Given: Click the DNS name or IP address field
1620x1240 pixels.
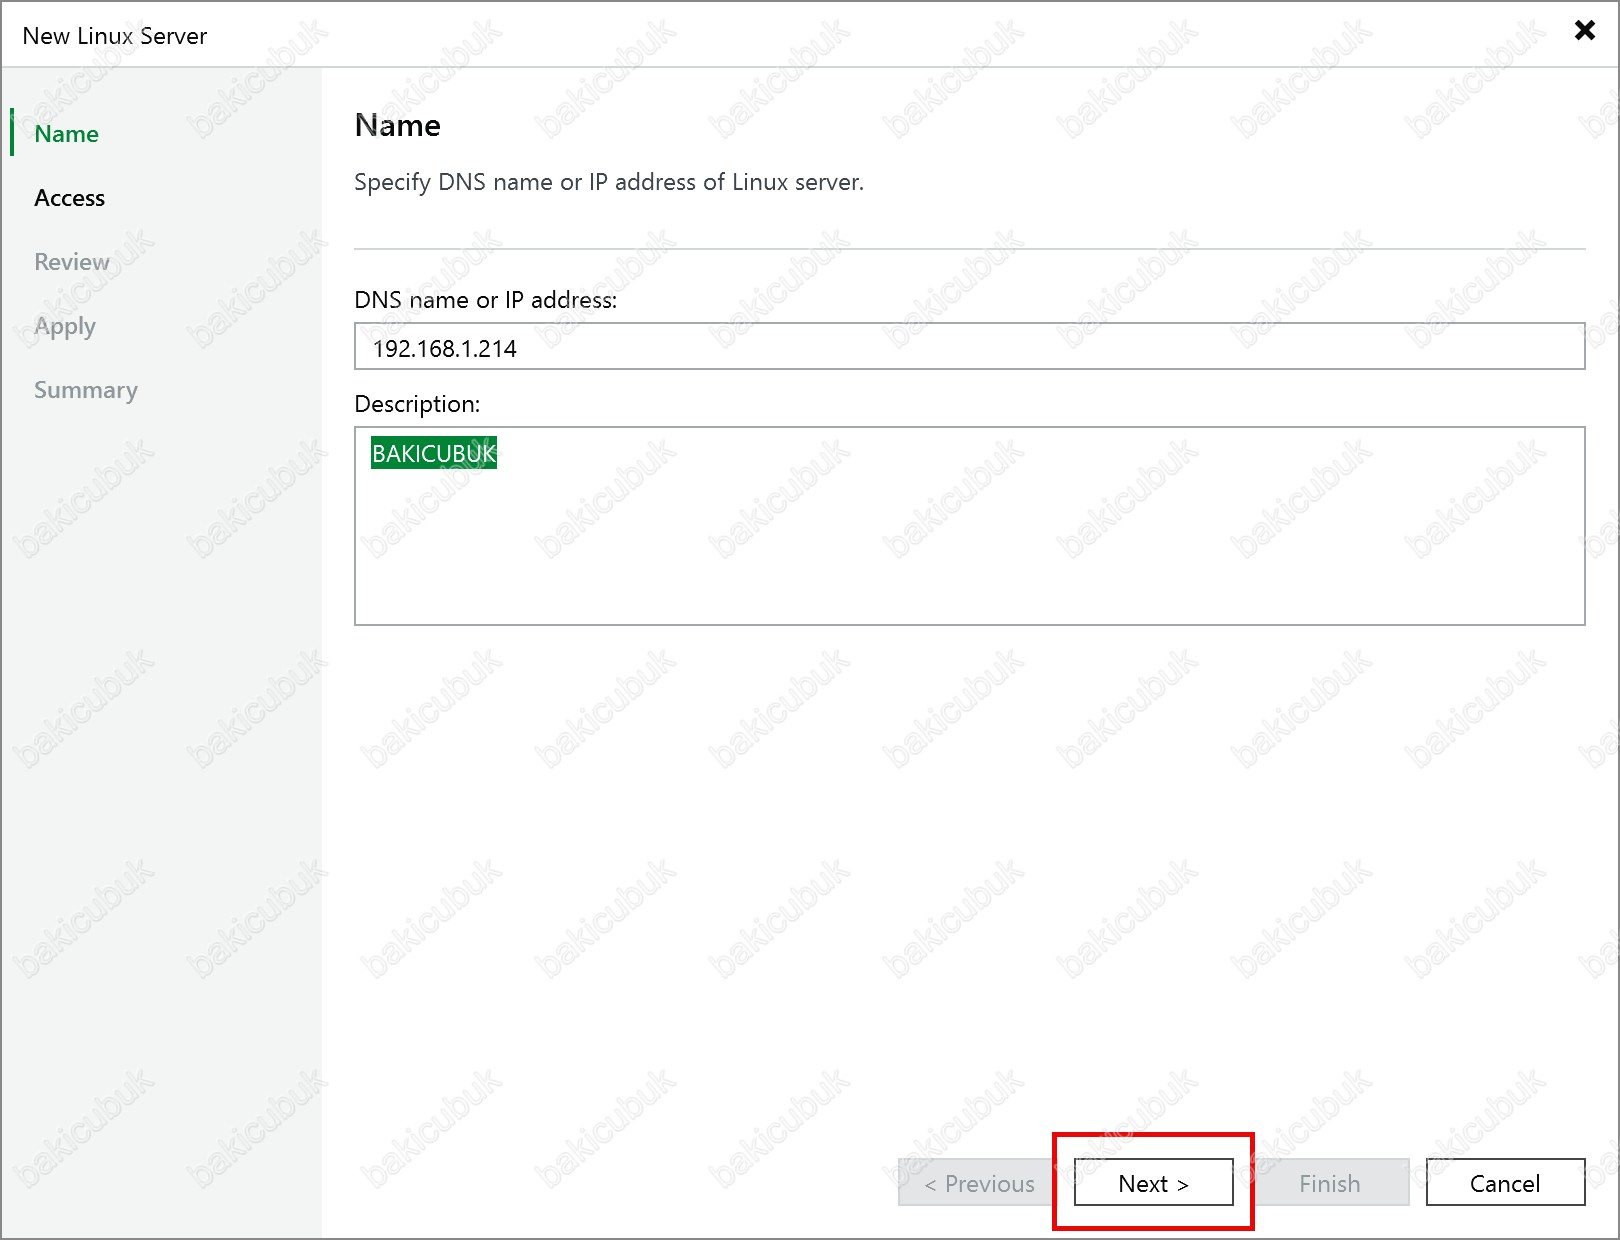Looking at the screenshot, I should click(x=968, y=347).
